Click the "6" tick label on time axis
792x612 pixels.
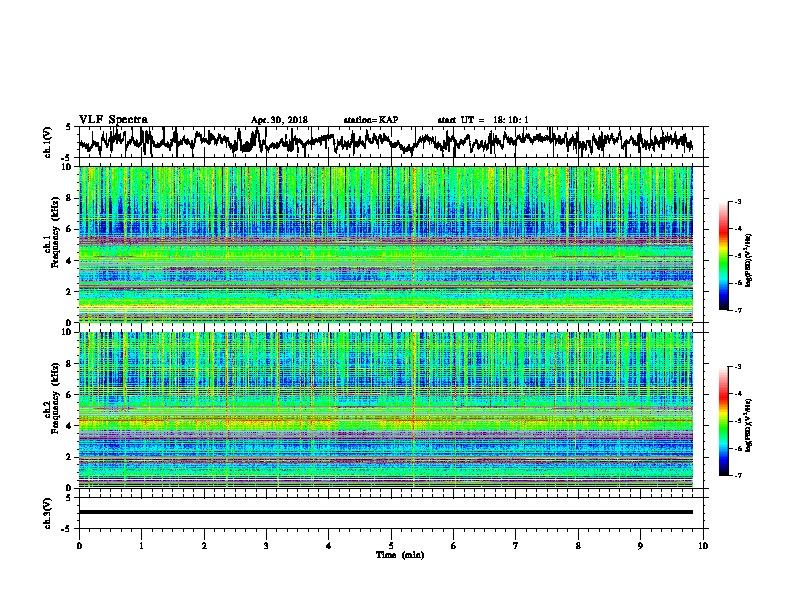click(453, 546)
